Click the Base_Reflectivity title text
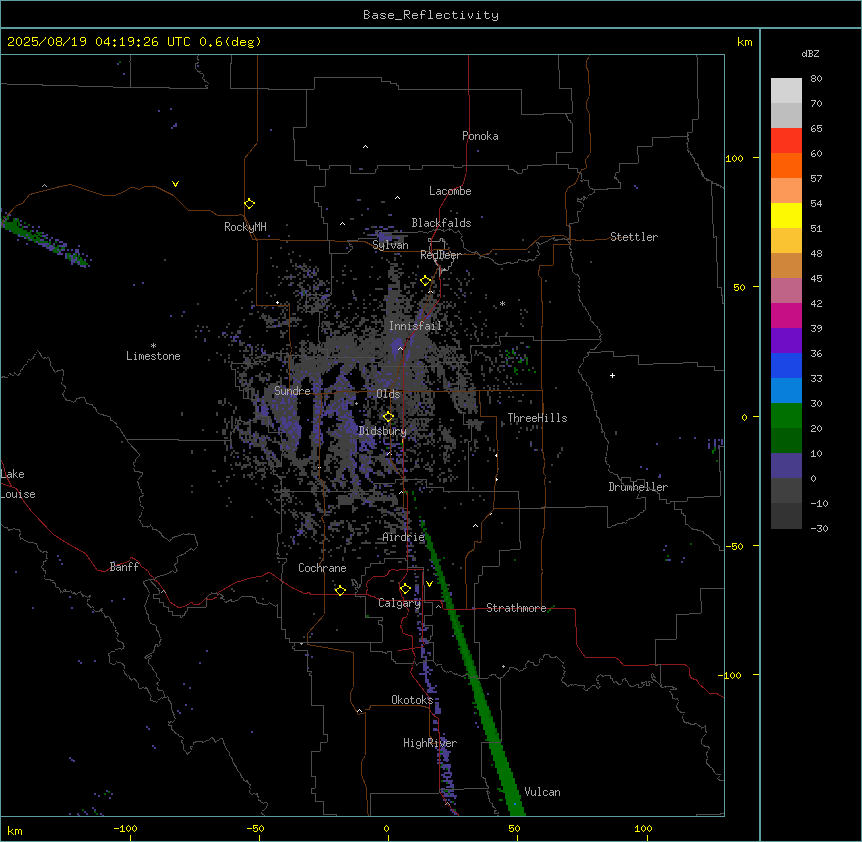The height and width of the screenshot is (842, 862). (431, 15)
